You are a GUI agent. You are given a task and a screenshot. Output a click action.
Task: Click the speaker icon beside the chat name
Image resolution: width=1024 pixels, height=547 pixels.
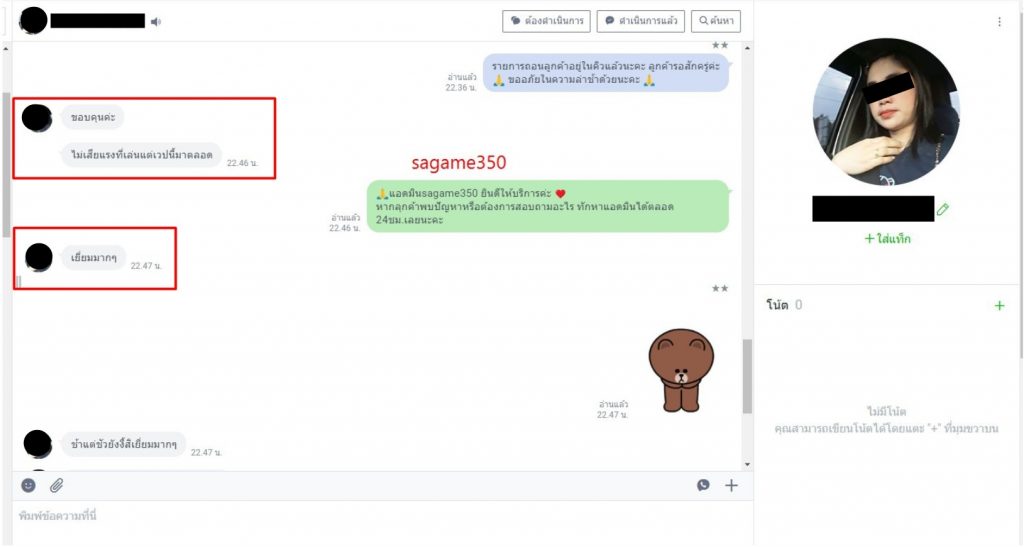[x=156, y=22]
